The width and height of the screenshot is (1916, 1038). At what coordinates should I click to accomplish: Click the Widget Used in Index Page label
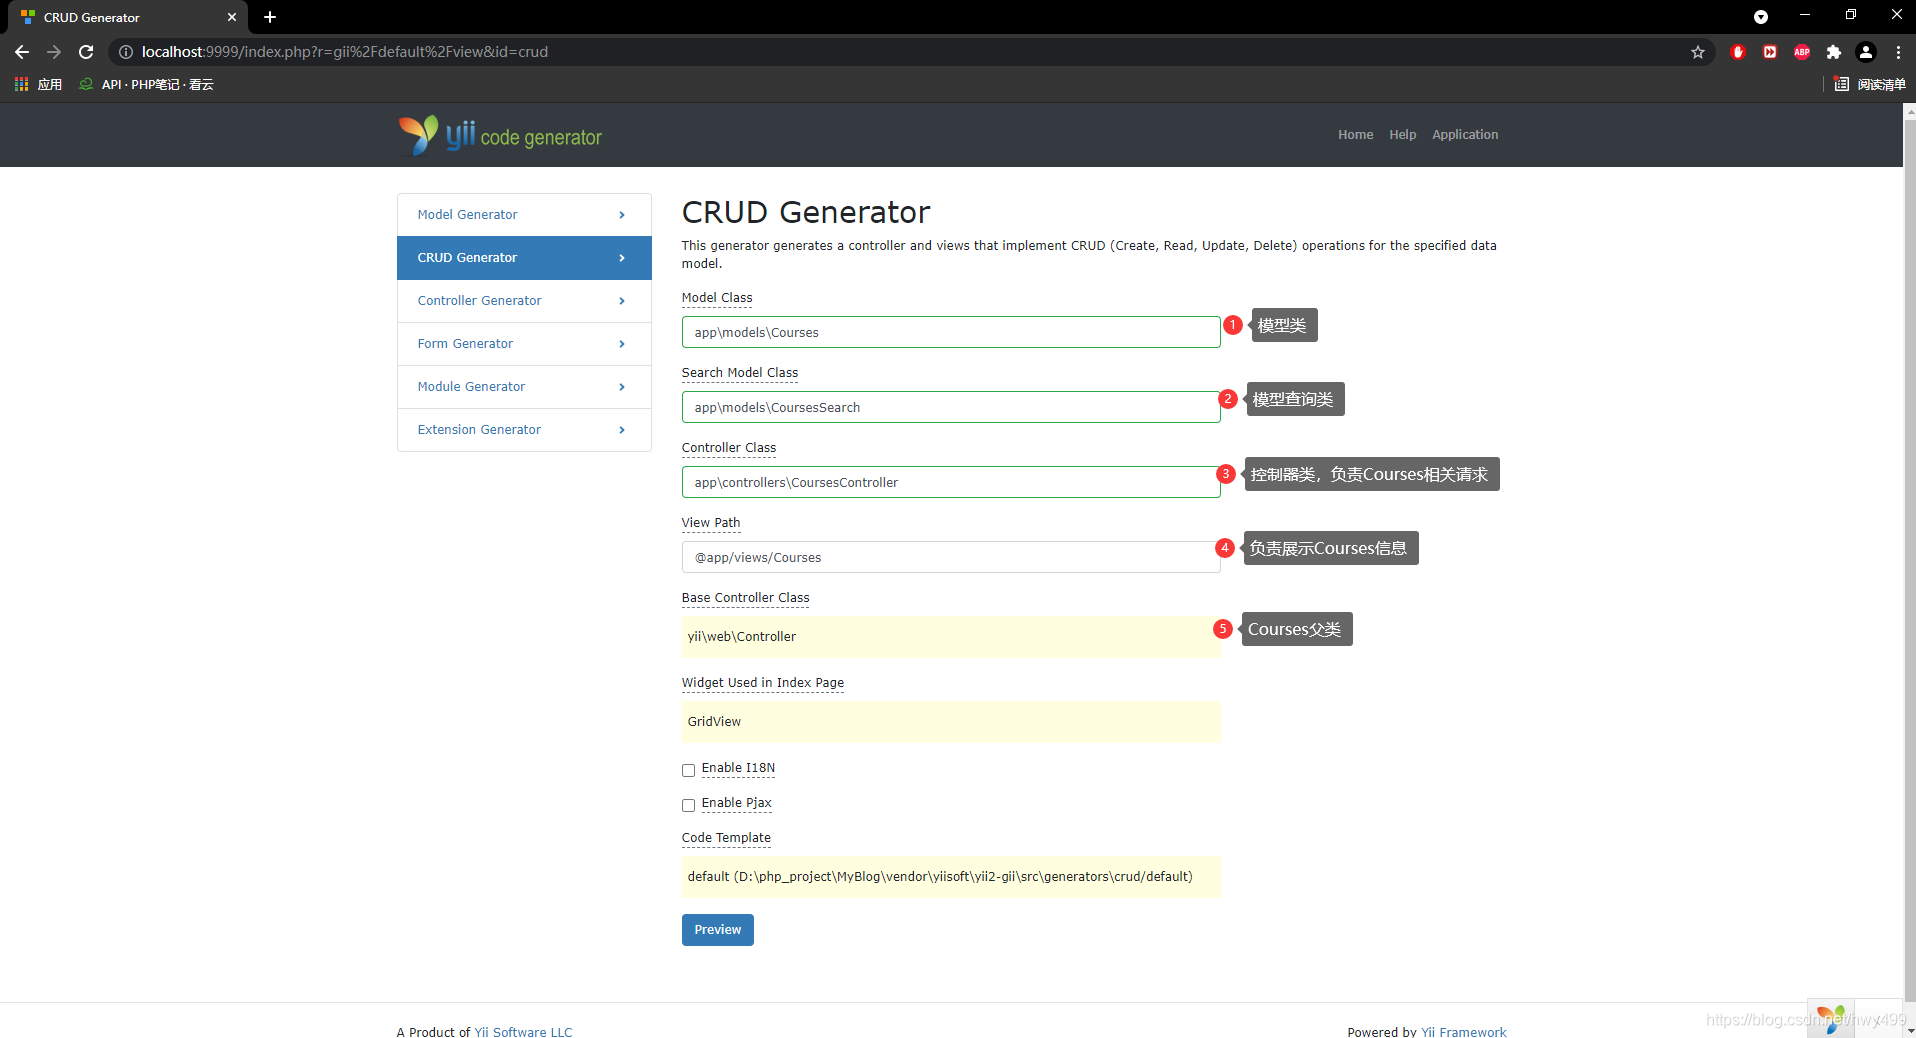(763, 683)
